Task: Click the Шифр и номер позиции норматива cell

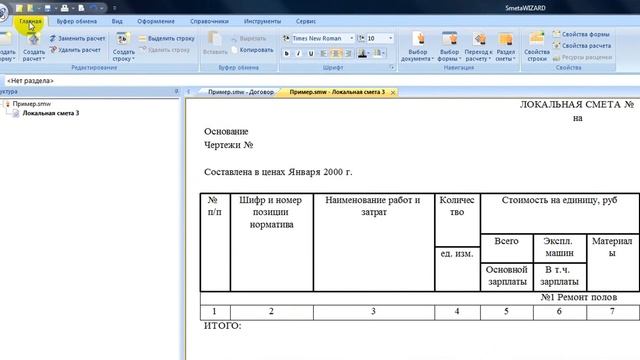Action: pyautogui.click(x=271, y=242)
